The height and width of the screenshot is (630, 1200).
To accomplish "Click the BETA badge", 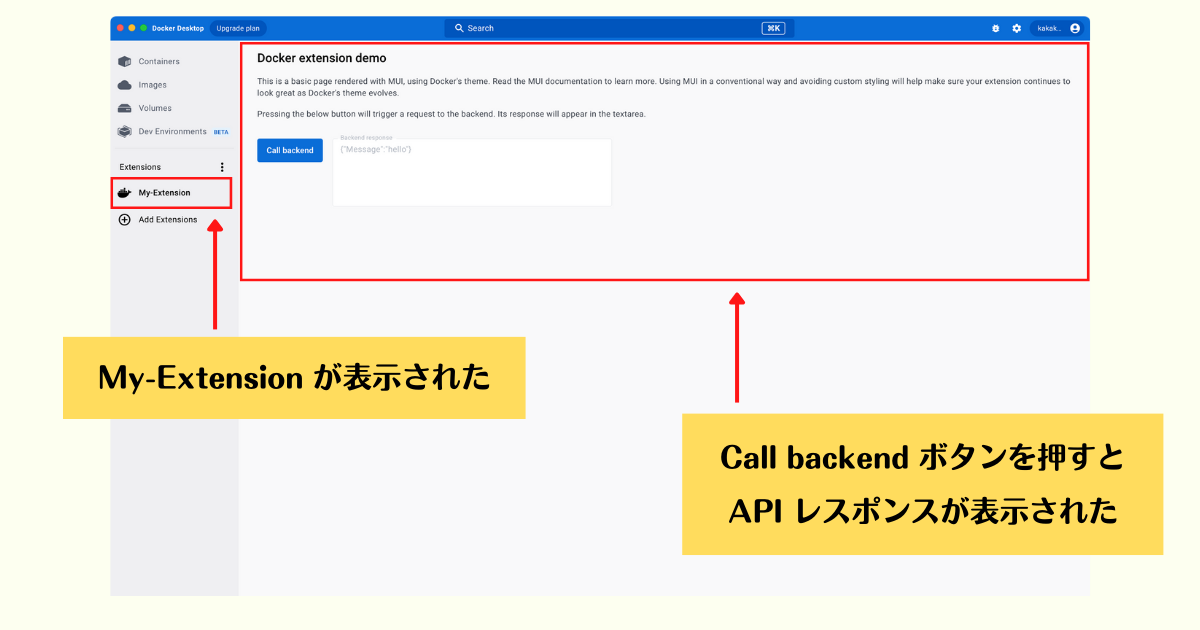I will click(221, 132).
